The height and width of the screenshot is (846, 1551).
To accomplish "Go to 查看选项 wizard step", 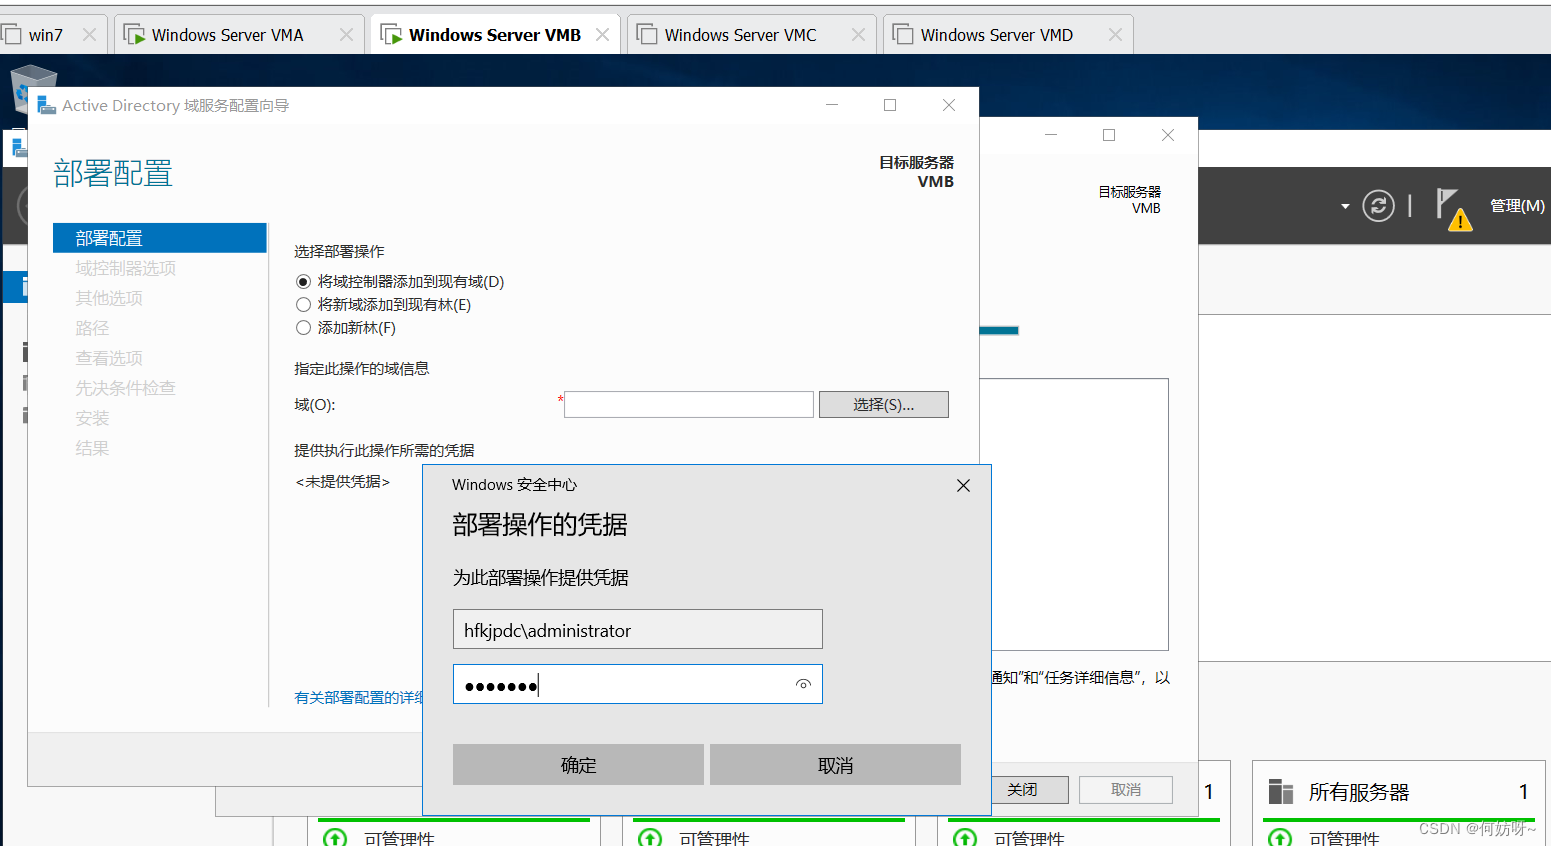I will pos(109,358).
